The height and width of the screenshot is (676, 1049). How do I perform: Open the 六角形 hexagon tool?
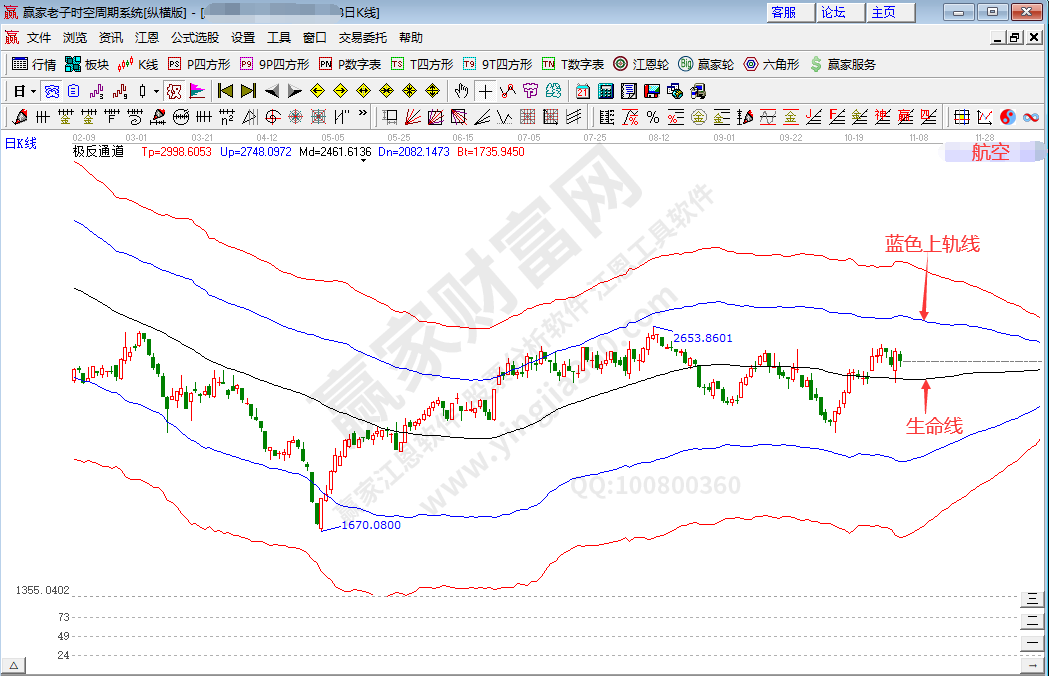tap(771, 64)
